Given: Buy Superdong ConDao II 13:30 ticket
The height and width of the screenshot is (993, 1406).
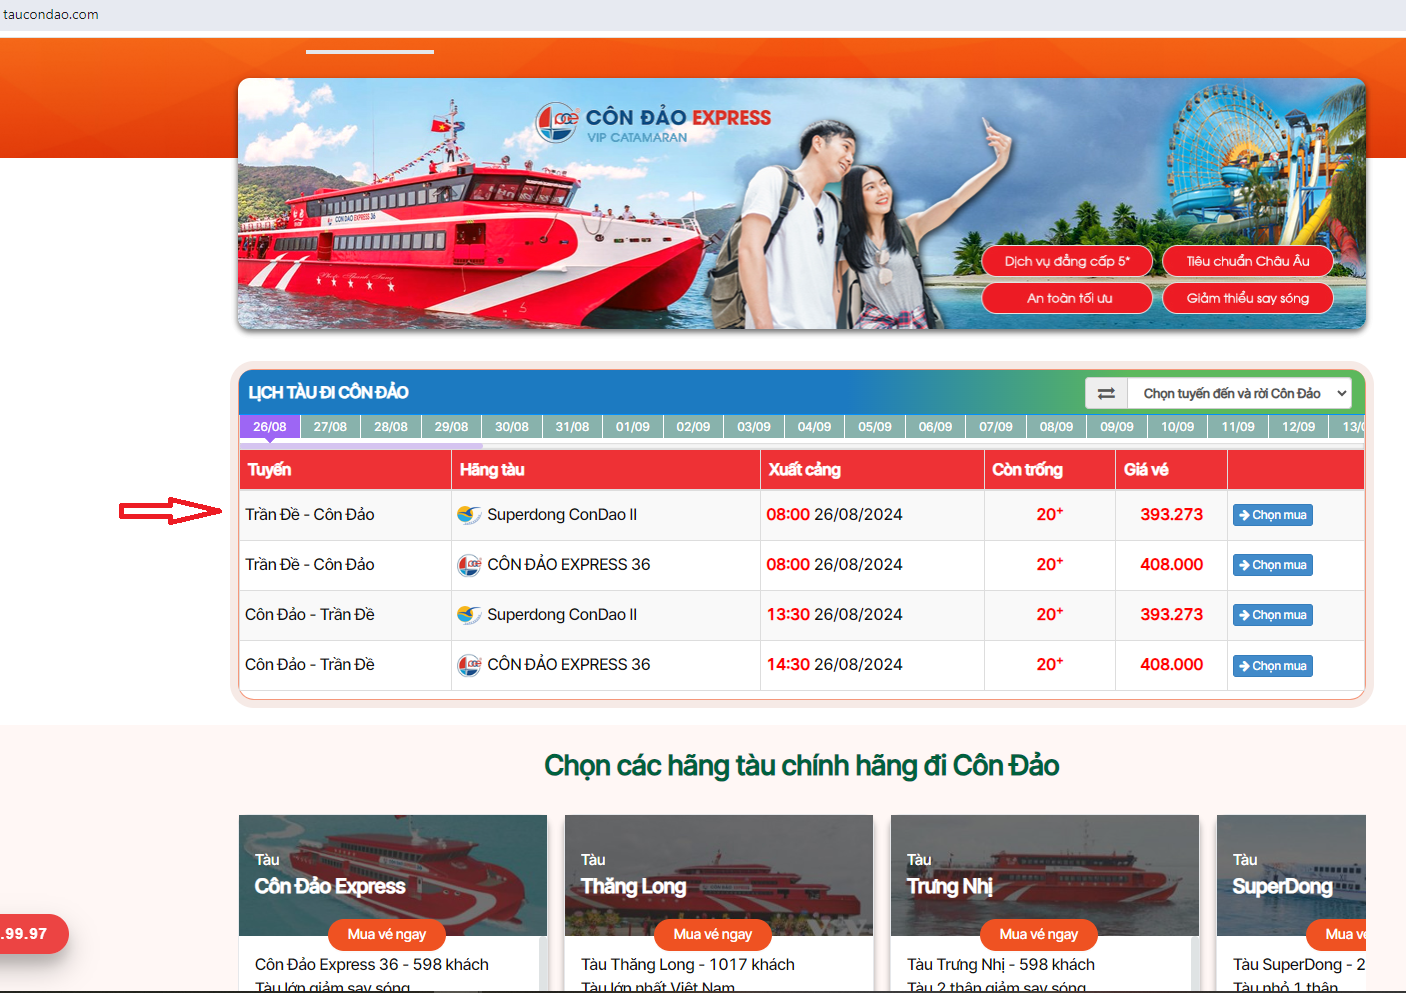Looking at the screenshot, I should coord(1273,615).
